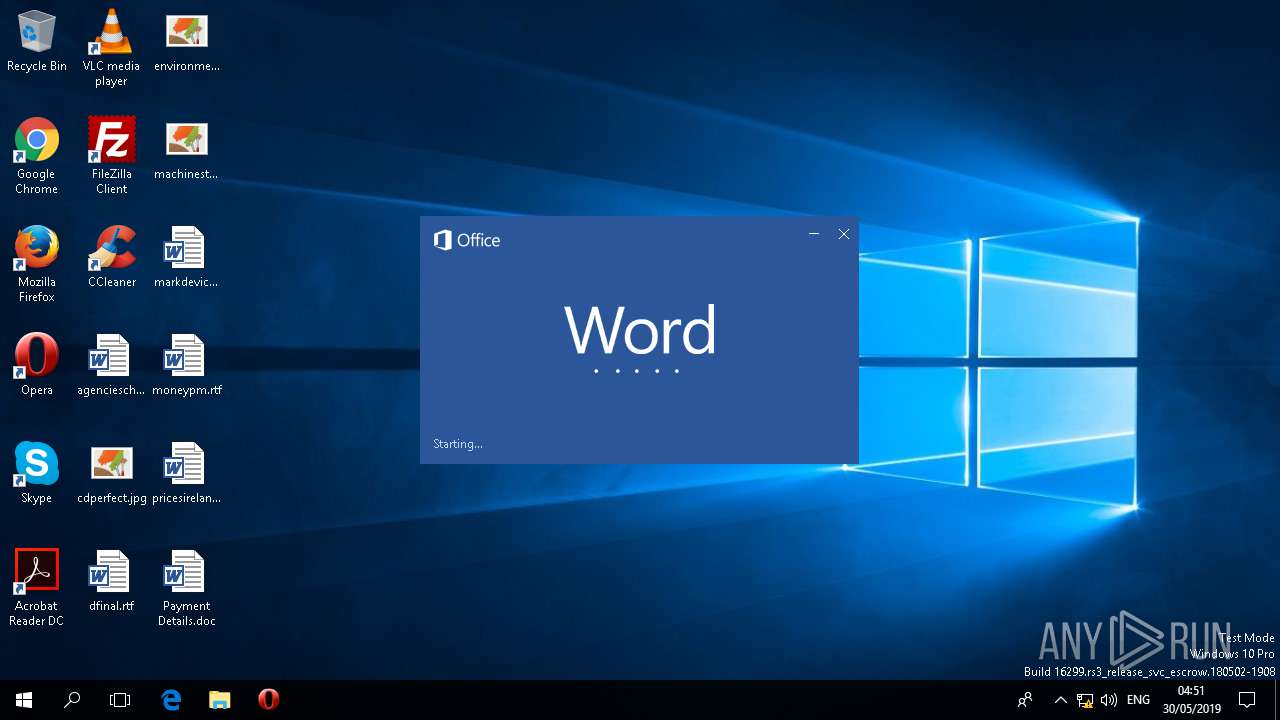This screenshot has height=720, width=1280.
Task: Select the Opera desktop shortcut
Action: (36, 366)
